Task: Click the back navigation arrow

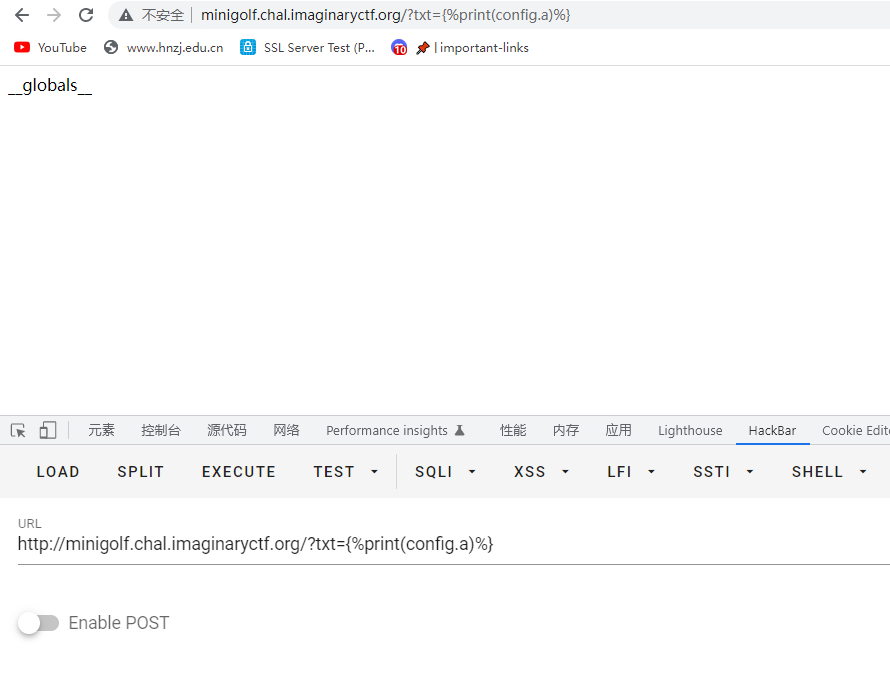Action: click(21, 15)
